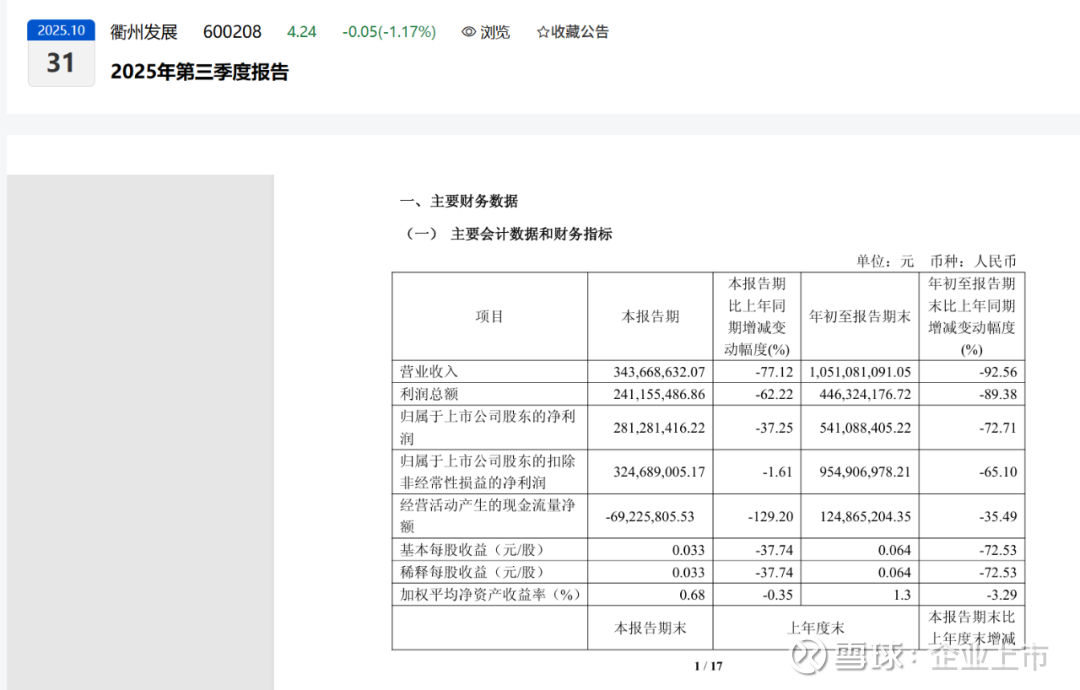
Task: Click the value 954,906,978.21
Action: [x=865, y=472]
